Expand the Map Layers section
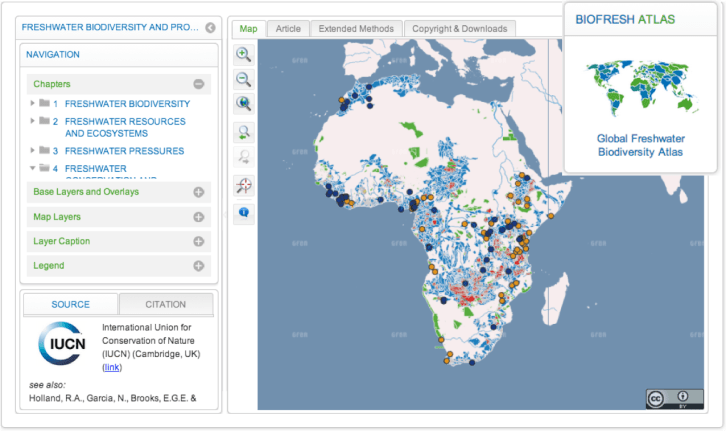Screen dimensions: 726x431 tap(199, 217)
